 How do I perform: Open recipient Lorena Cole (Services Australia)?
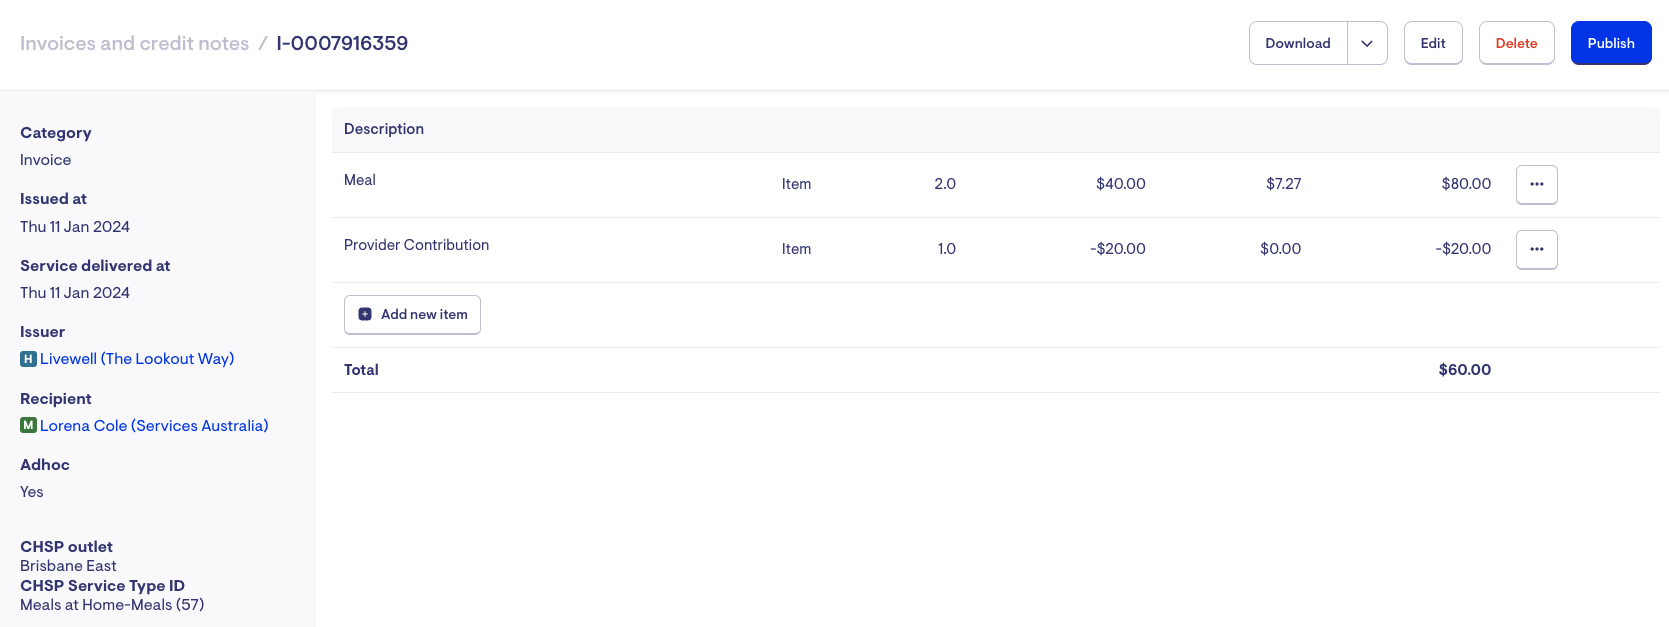tap(154, 426)
